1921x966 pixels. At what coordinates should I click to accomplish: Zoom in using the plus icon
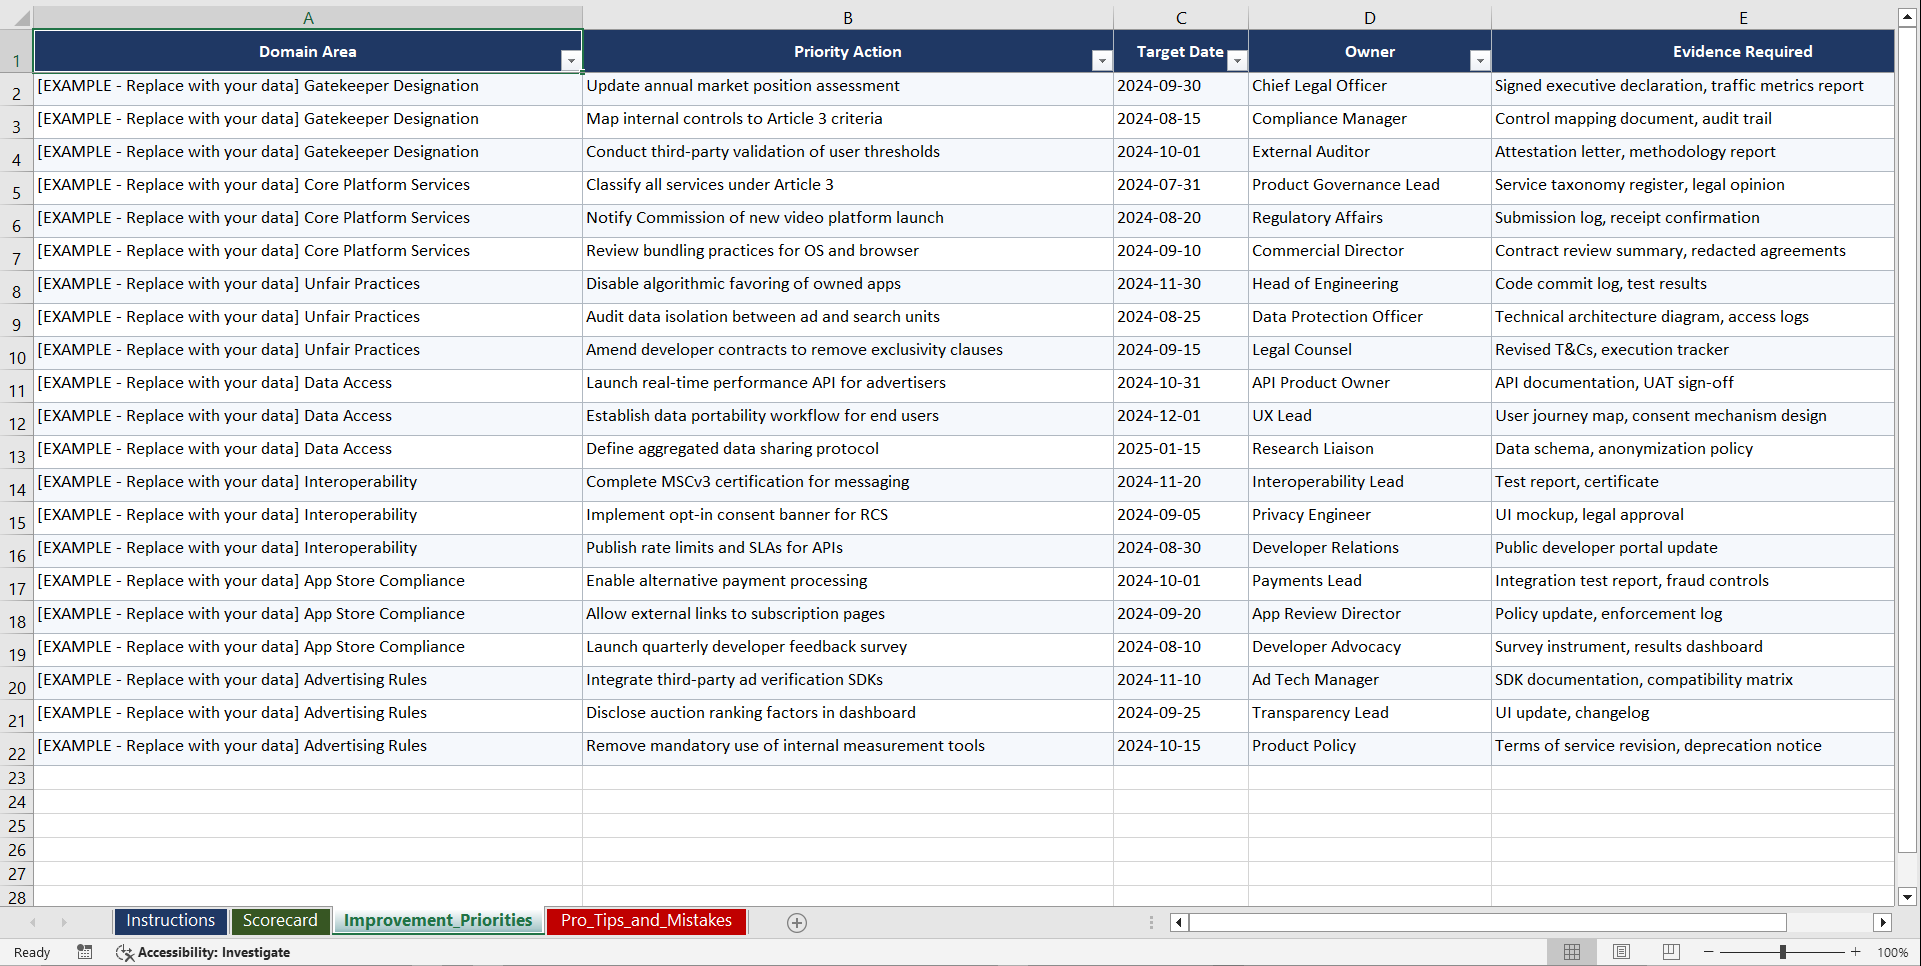pos(1857,952)
